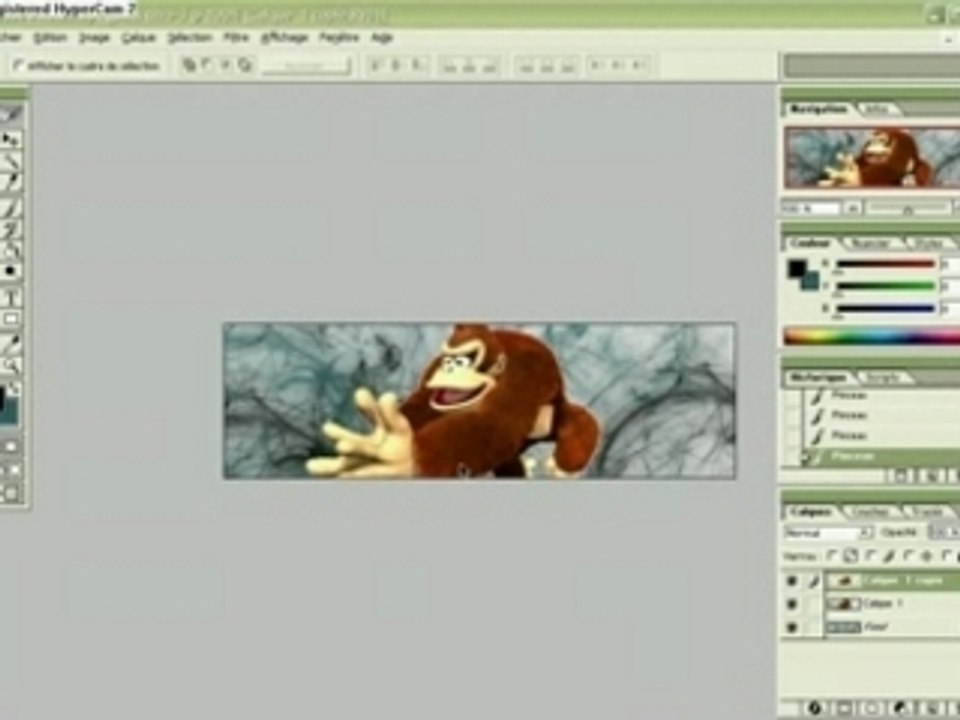Screen dimensions: 960x720
Task: Toggle lock image pixels checkbox
Action: coord(870,556)
